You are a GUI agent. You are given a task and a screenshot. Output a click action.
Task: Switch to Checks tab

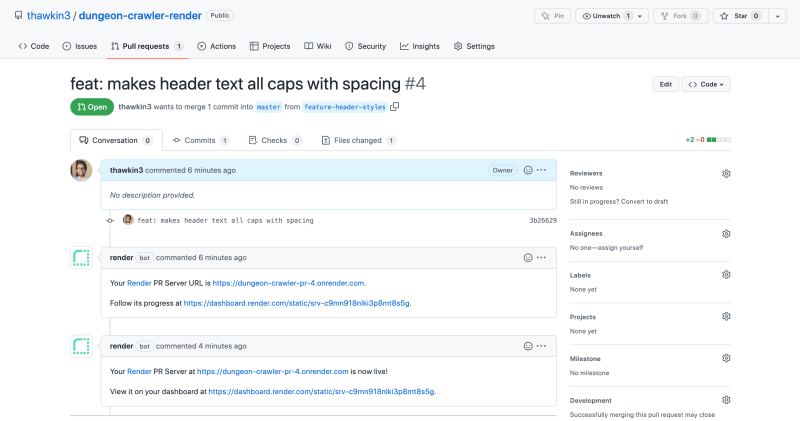click(x=274, y=140)
